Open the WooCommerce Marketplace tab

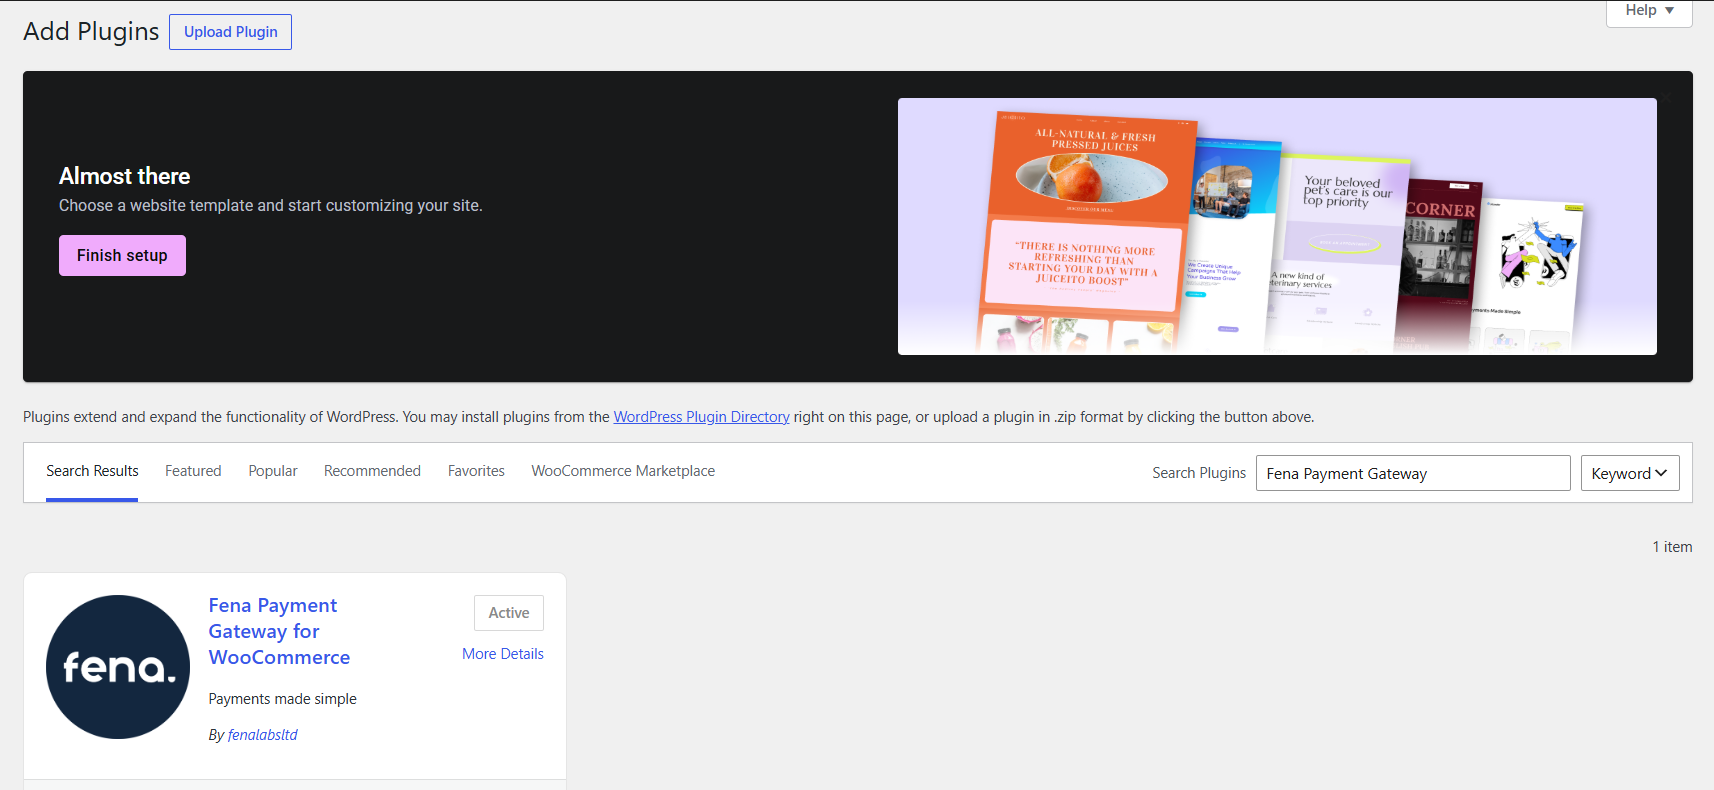pyautogui.click(x=623, y=471)
